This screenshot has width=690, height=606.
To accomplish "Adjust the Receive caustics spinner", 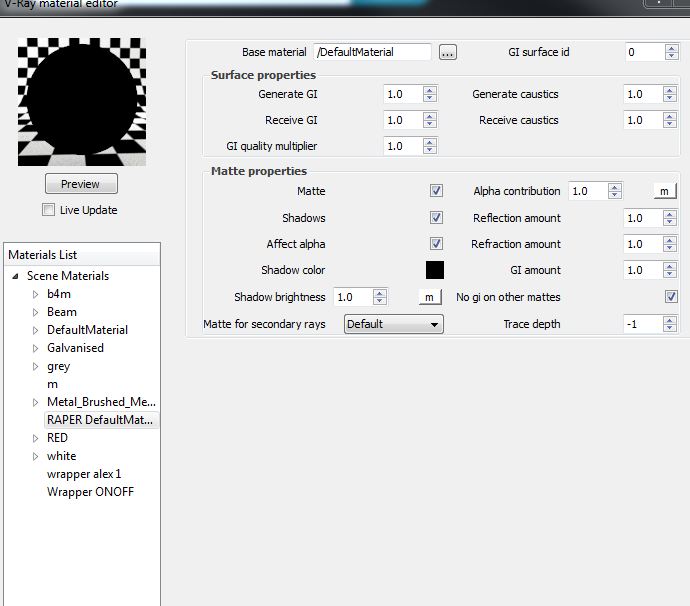I will tap(670, 120).
